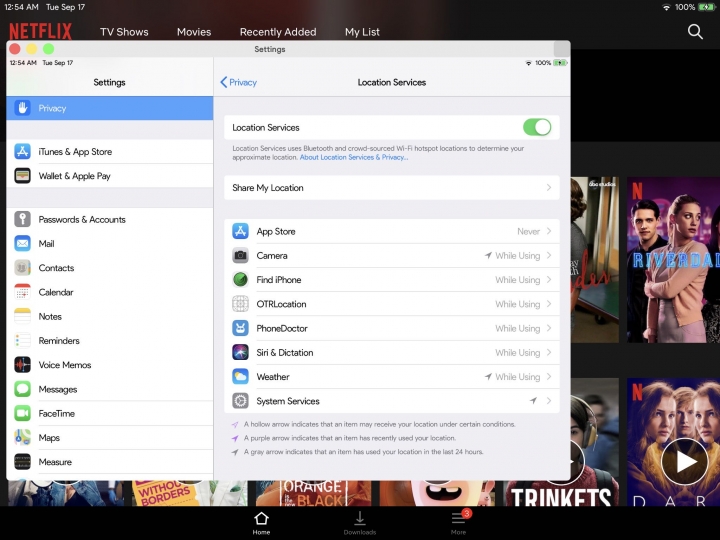720x540 pixels.
Task: Click the red close button of Settings window
Action: (15, 49)
